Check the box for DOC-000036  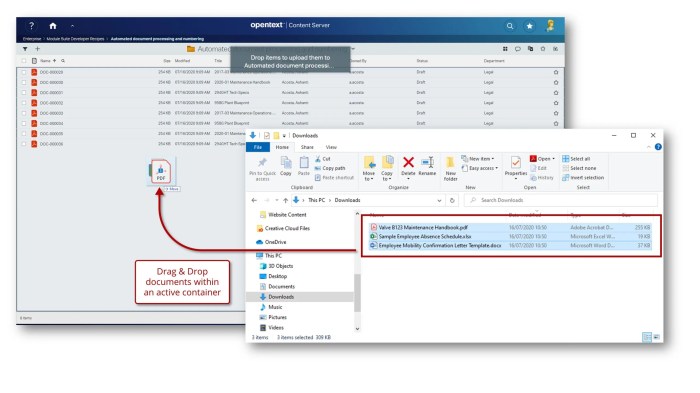click(x=24, y=144)
